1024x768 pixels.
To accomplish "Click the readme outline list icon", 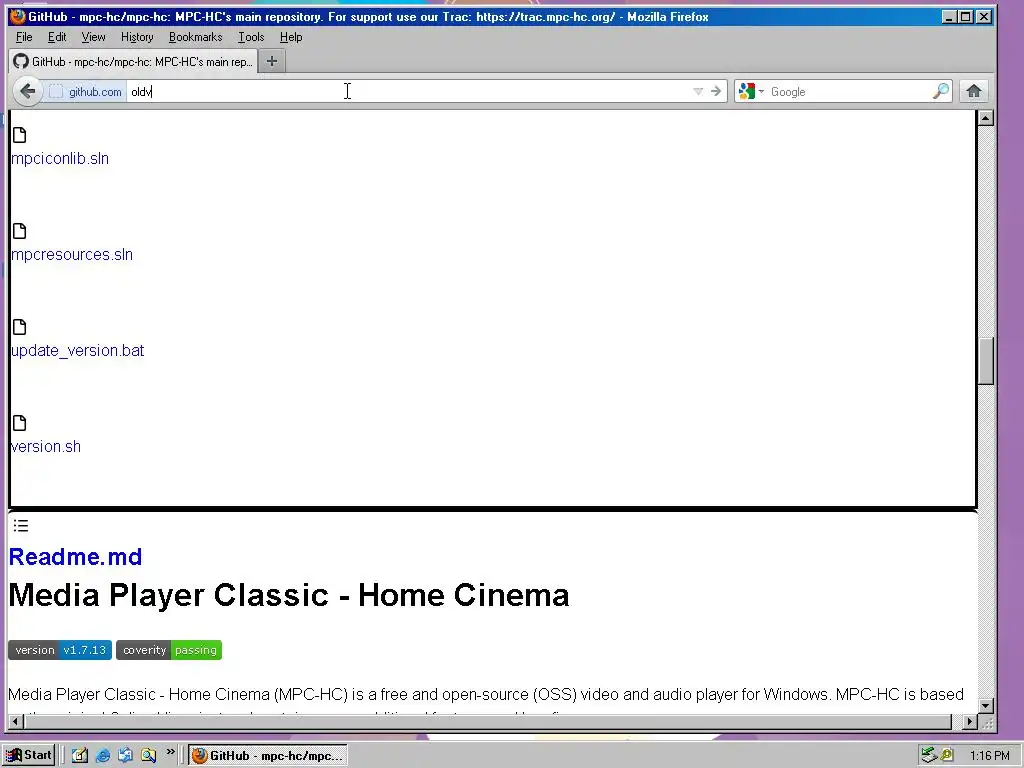I will [21, 526].
